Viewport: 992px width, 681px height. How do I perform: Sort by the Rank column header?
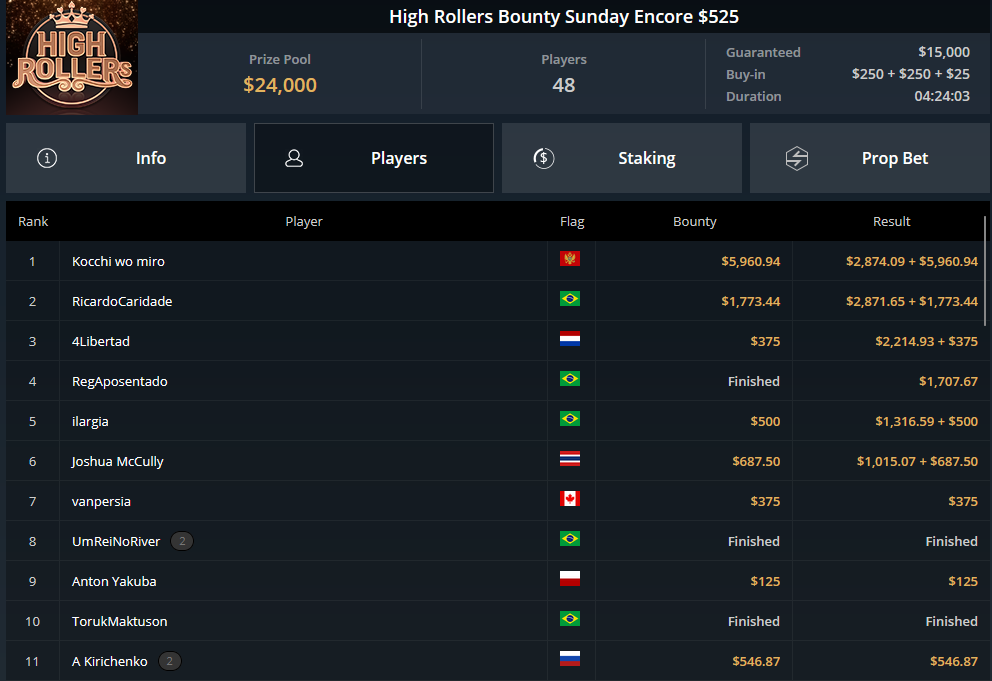[33, 222]
